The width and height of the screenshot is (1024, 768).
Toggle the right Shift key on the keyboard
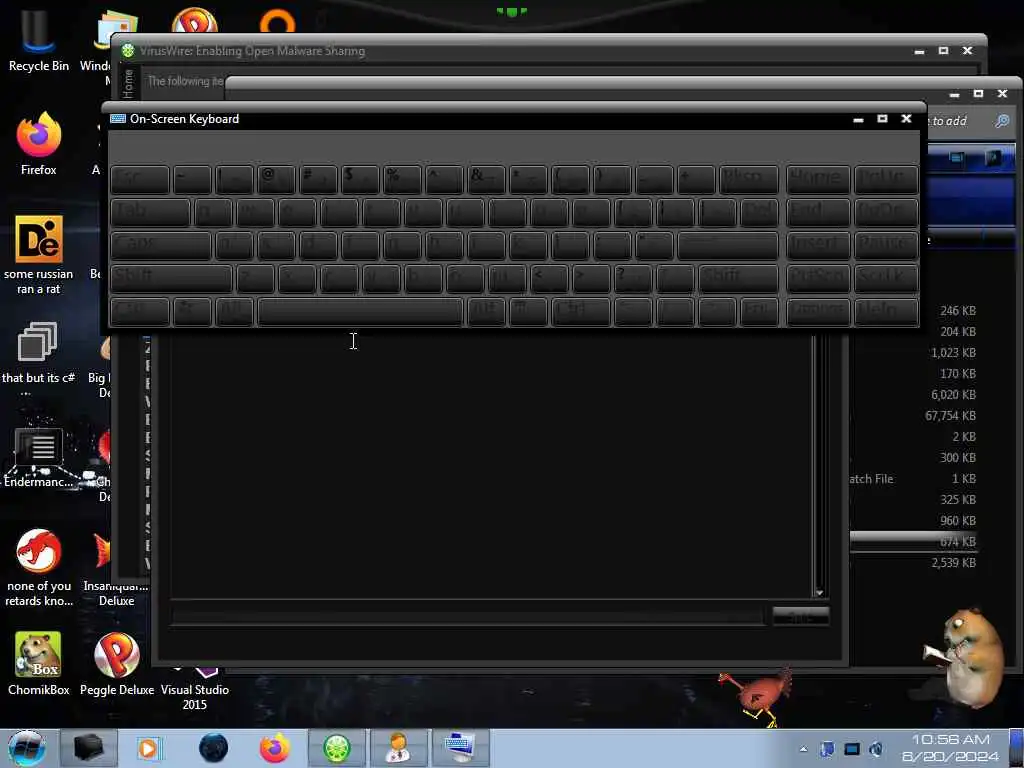(739, 278)
